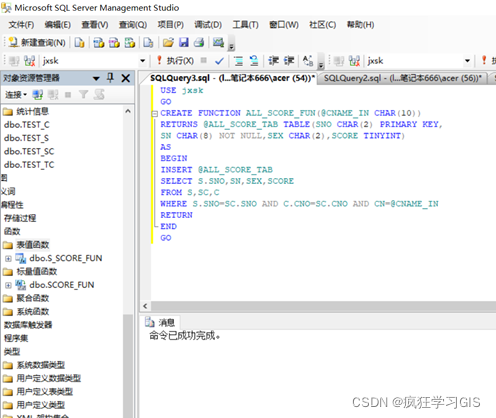
Task: Click the Display Estimated Execution Plan icon
Action: pyautogui.click(x=238, y=61)
